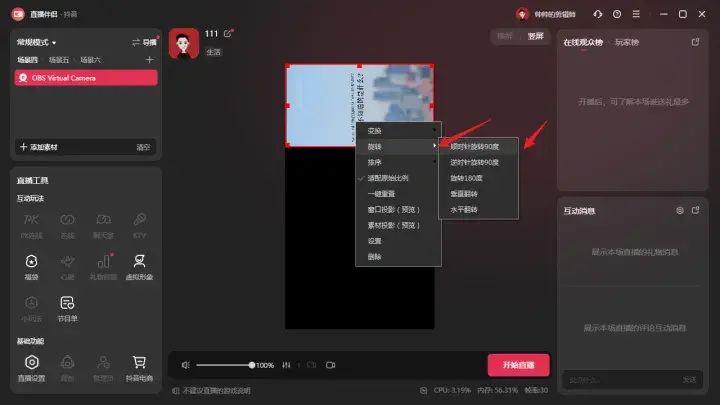The image size is (720, 405).
Task: Open 直播设置 live settings
Action: click(x=31, y=368)
